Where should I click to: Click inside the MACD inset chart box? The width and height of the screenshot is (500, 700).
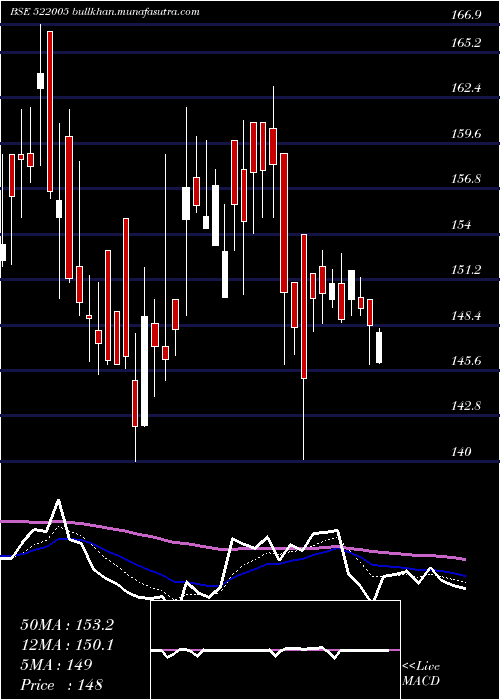pyautogui.click(x=275, y=650)
